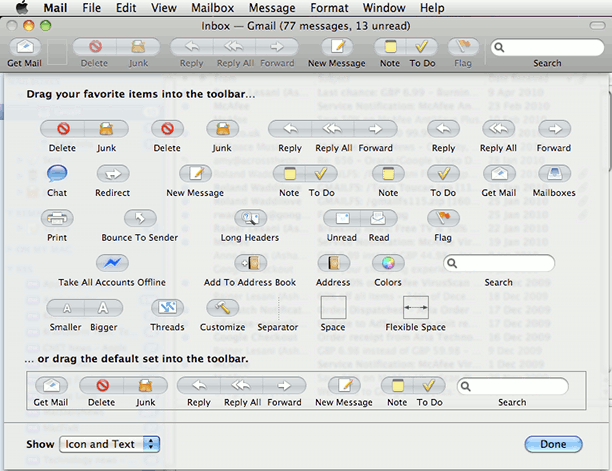The width and height of the screenshot is (612, 471).
Task: Select the Threads icon
Action: point(167,308)
